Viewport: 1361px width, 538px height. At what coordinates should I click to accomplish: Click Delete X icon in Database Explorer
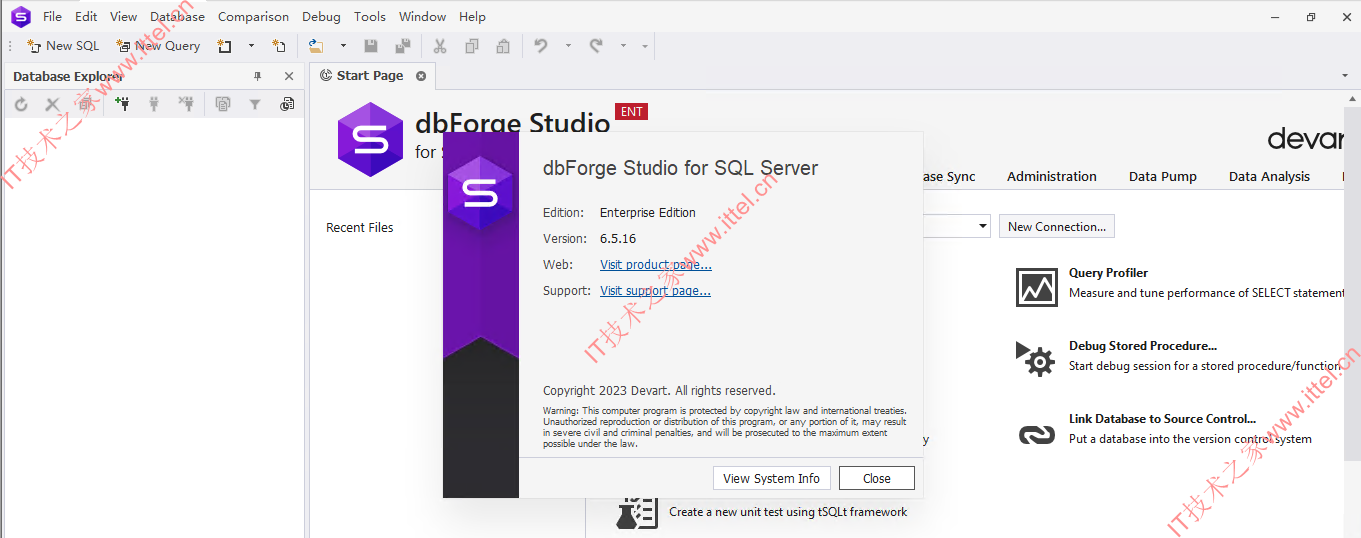point(52,104)
